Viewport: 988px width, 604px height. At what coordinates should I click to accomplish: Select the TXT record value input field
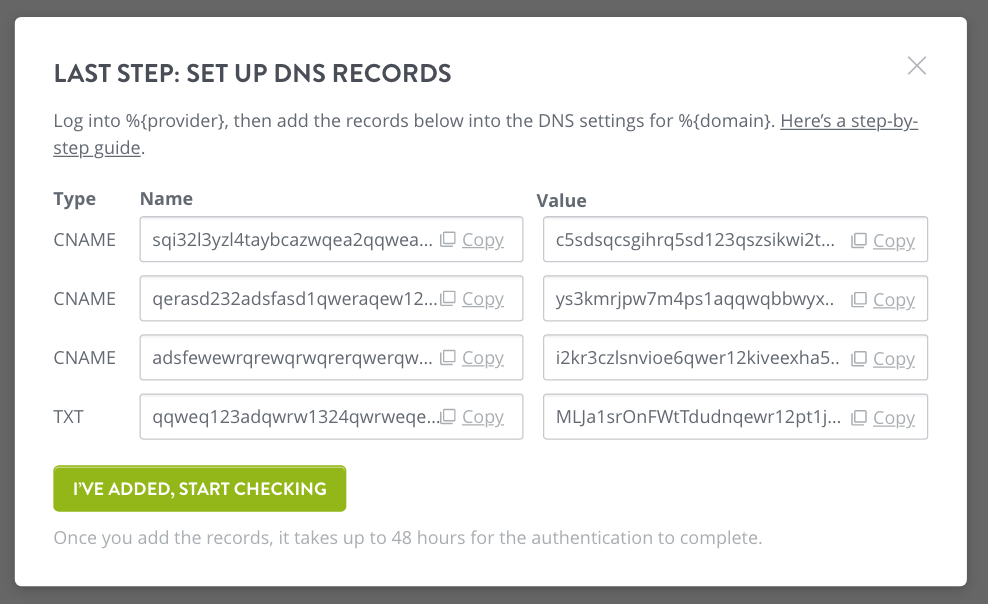[690, 417]
